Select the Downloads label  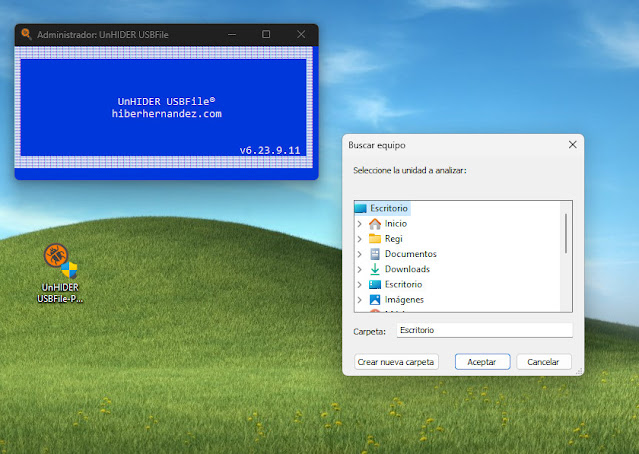(x=408, y=269)
